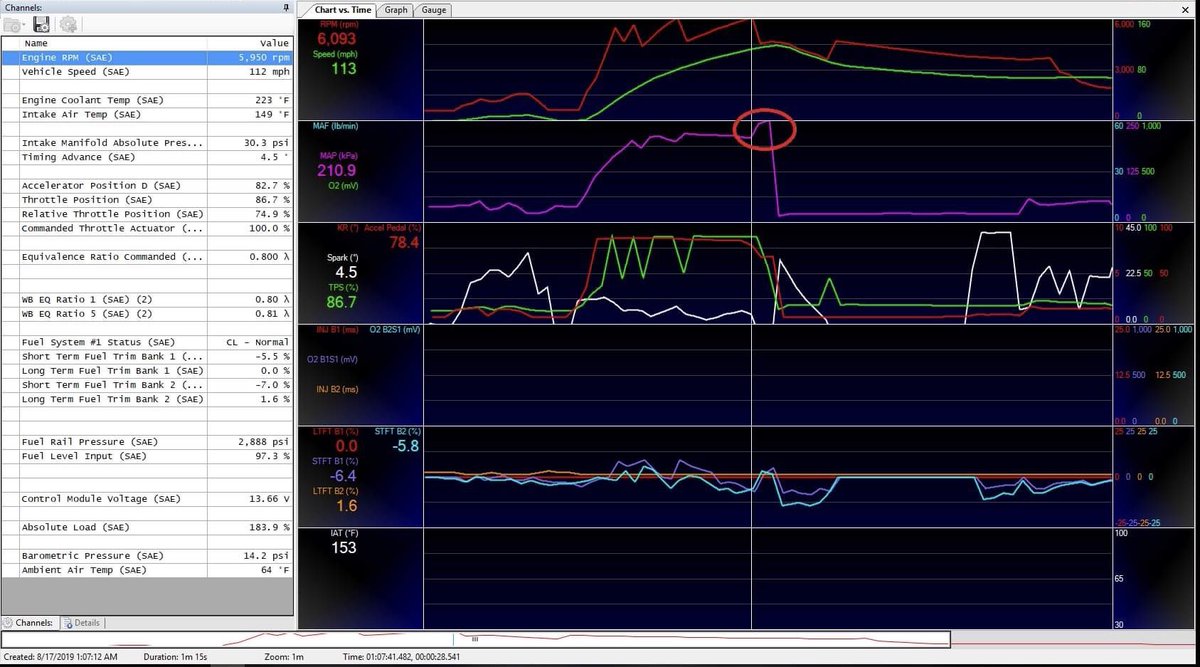The height and width of the screenshot is (667, 1200).
Task: Click the O2 B2S1 (mV) chart label
Action: [393, 329]
